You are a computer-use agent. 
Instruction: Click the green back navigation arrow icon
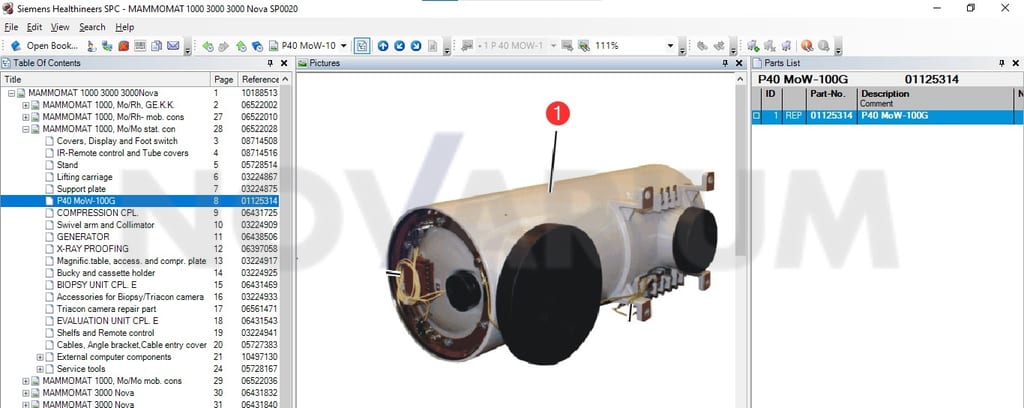208,46
